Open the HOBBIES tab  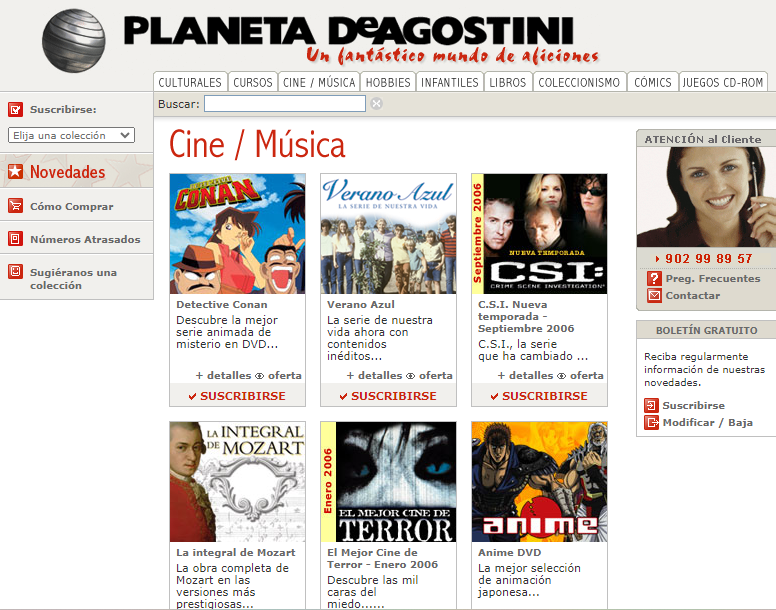pyautogui.click(x=388, y=82)
